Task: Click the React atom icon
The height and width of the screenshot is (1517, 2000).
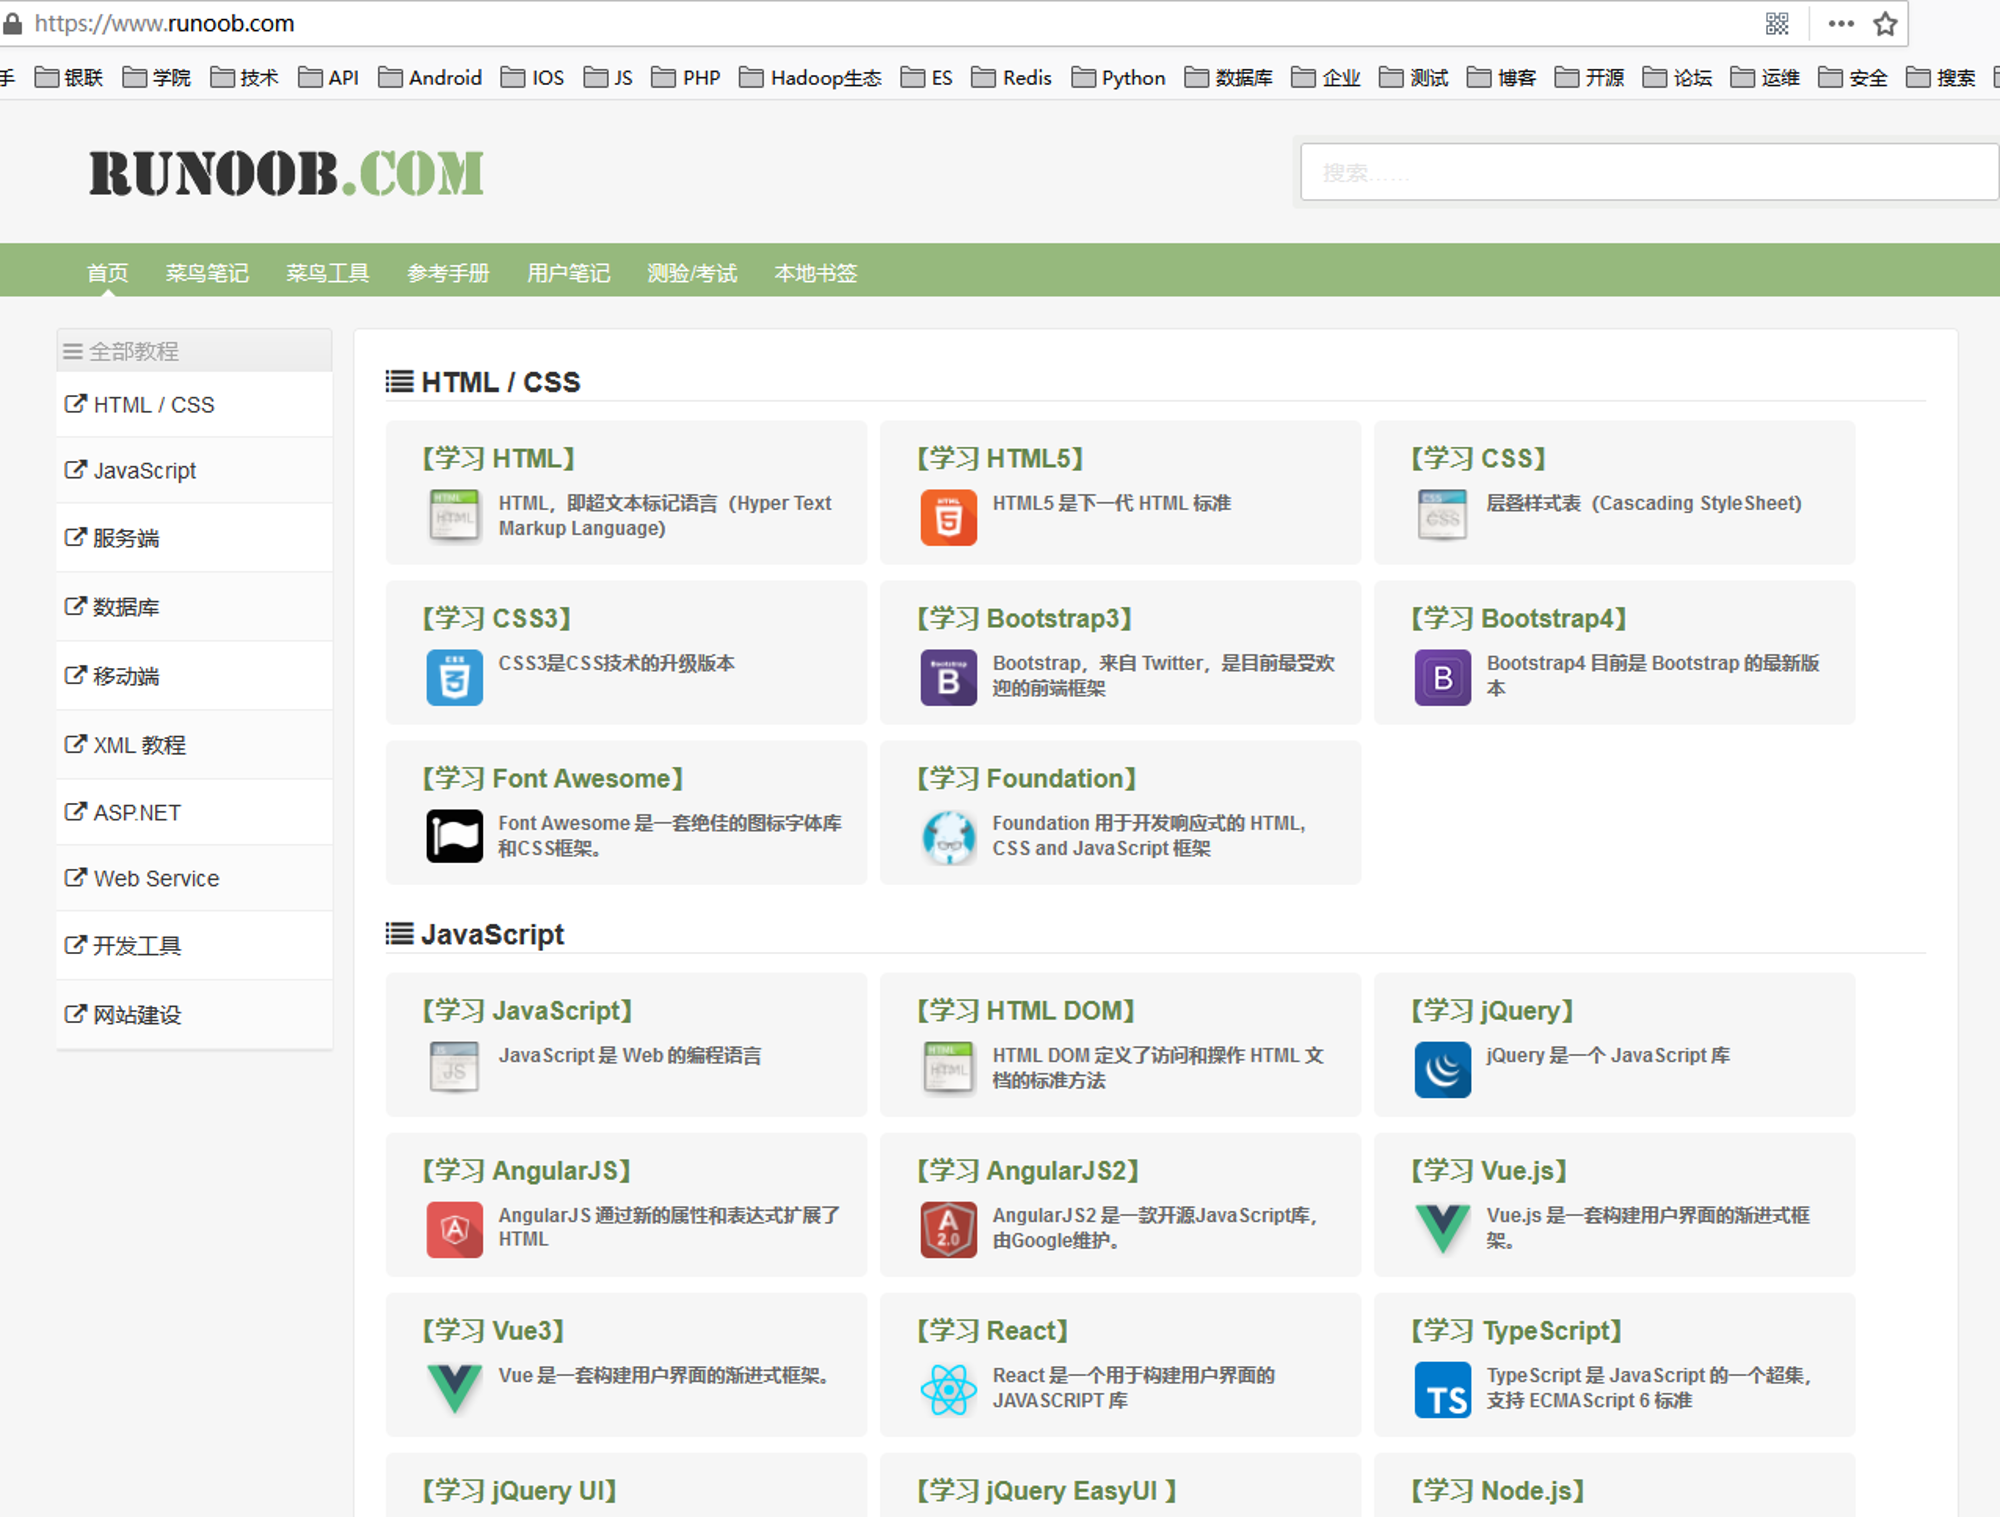Action: 948,1389
